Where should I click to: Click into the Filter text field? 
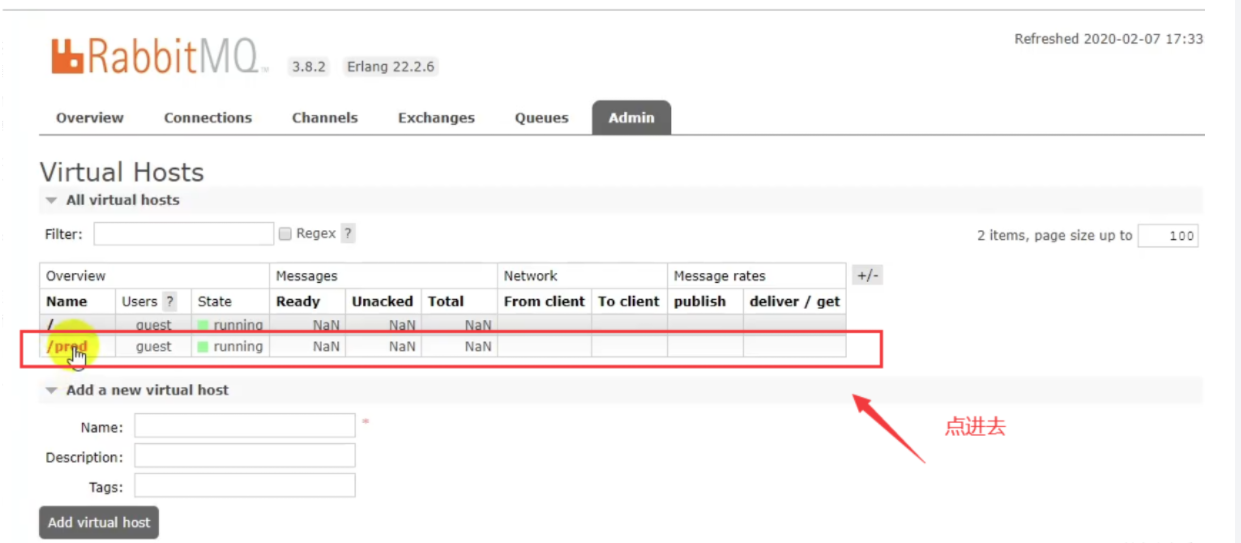[x=184, y=234]
